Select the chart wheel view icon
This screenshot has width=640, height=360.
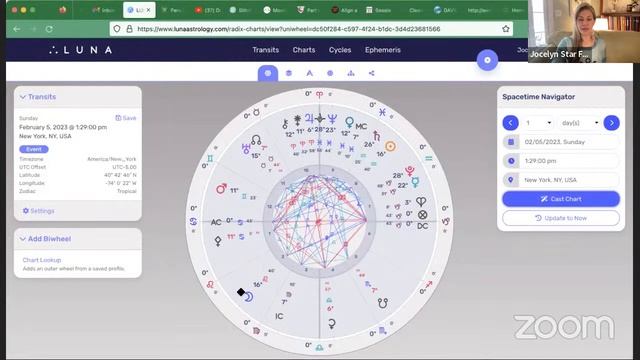pos(268,73)
